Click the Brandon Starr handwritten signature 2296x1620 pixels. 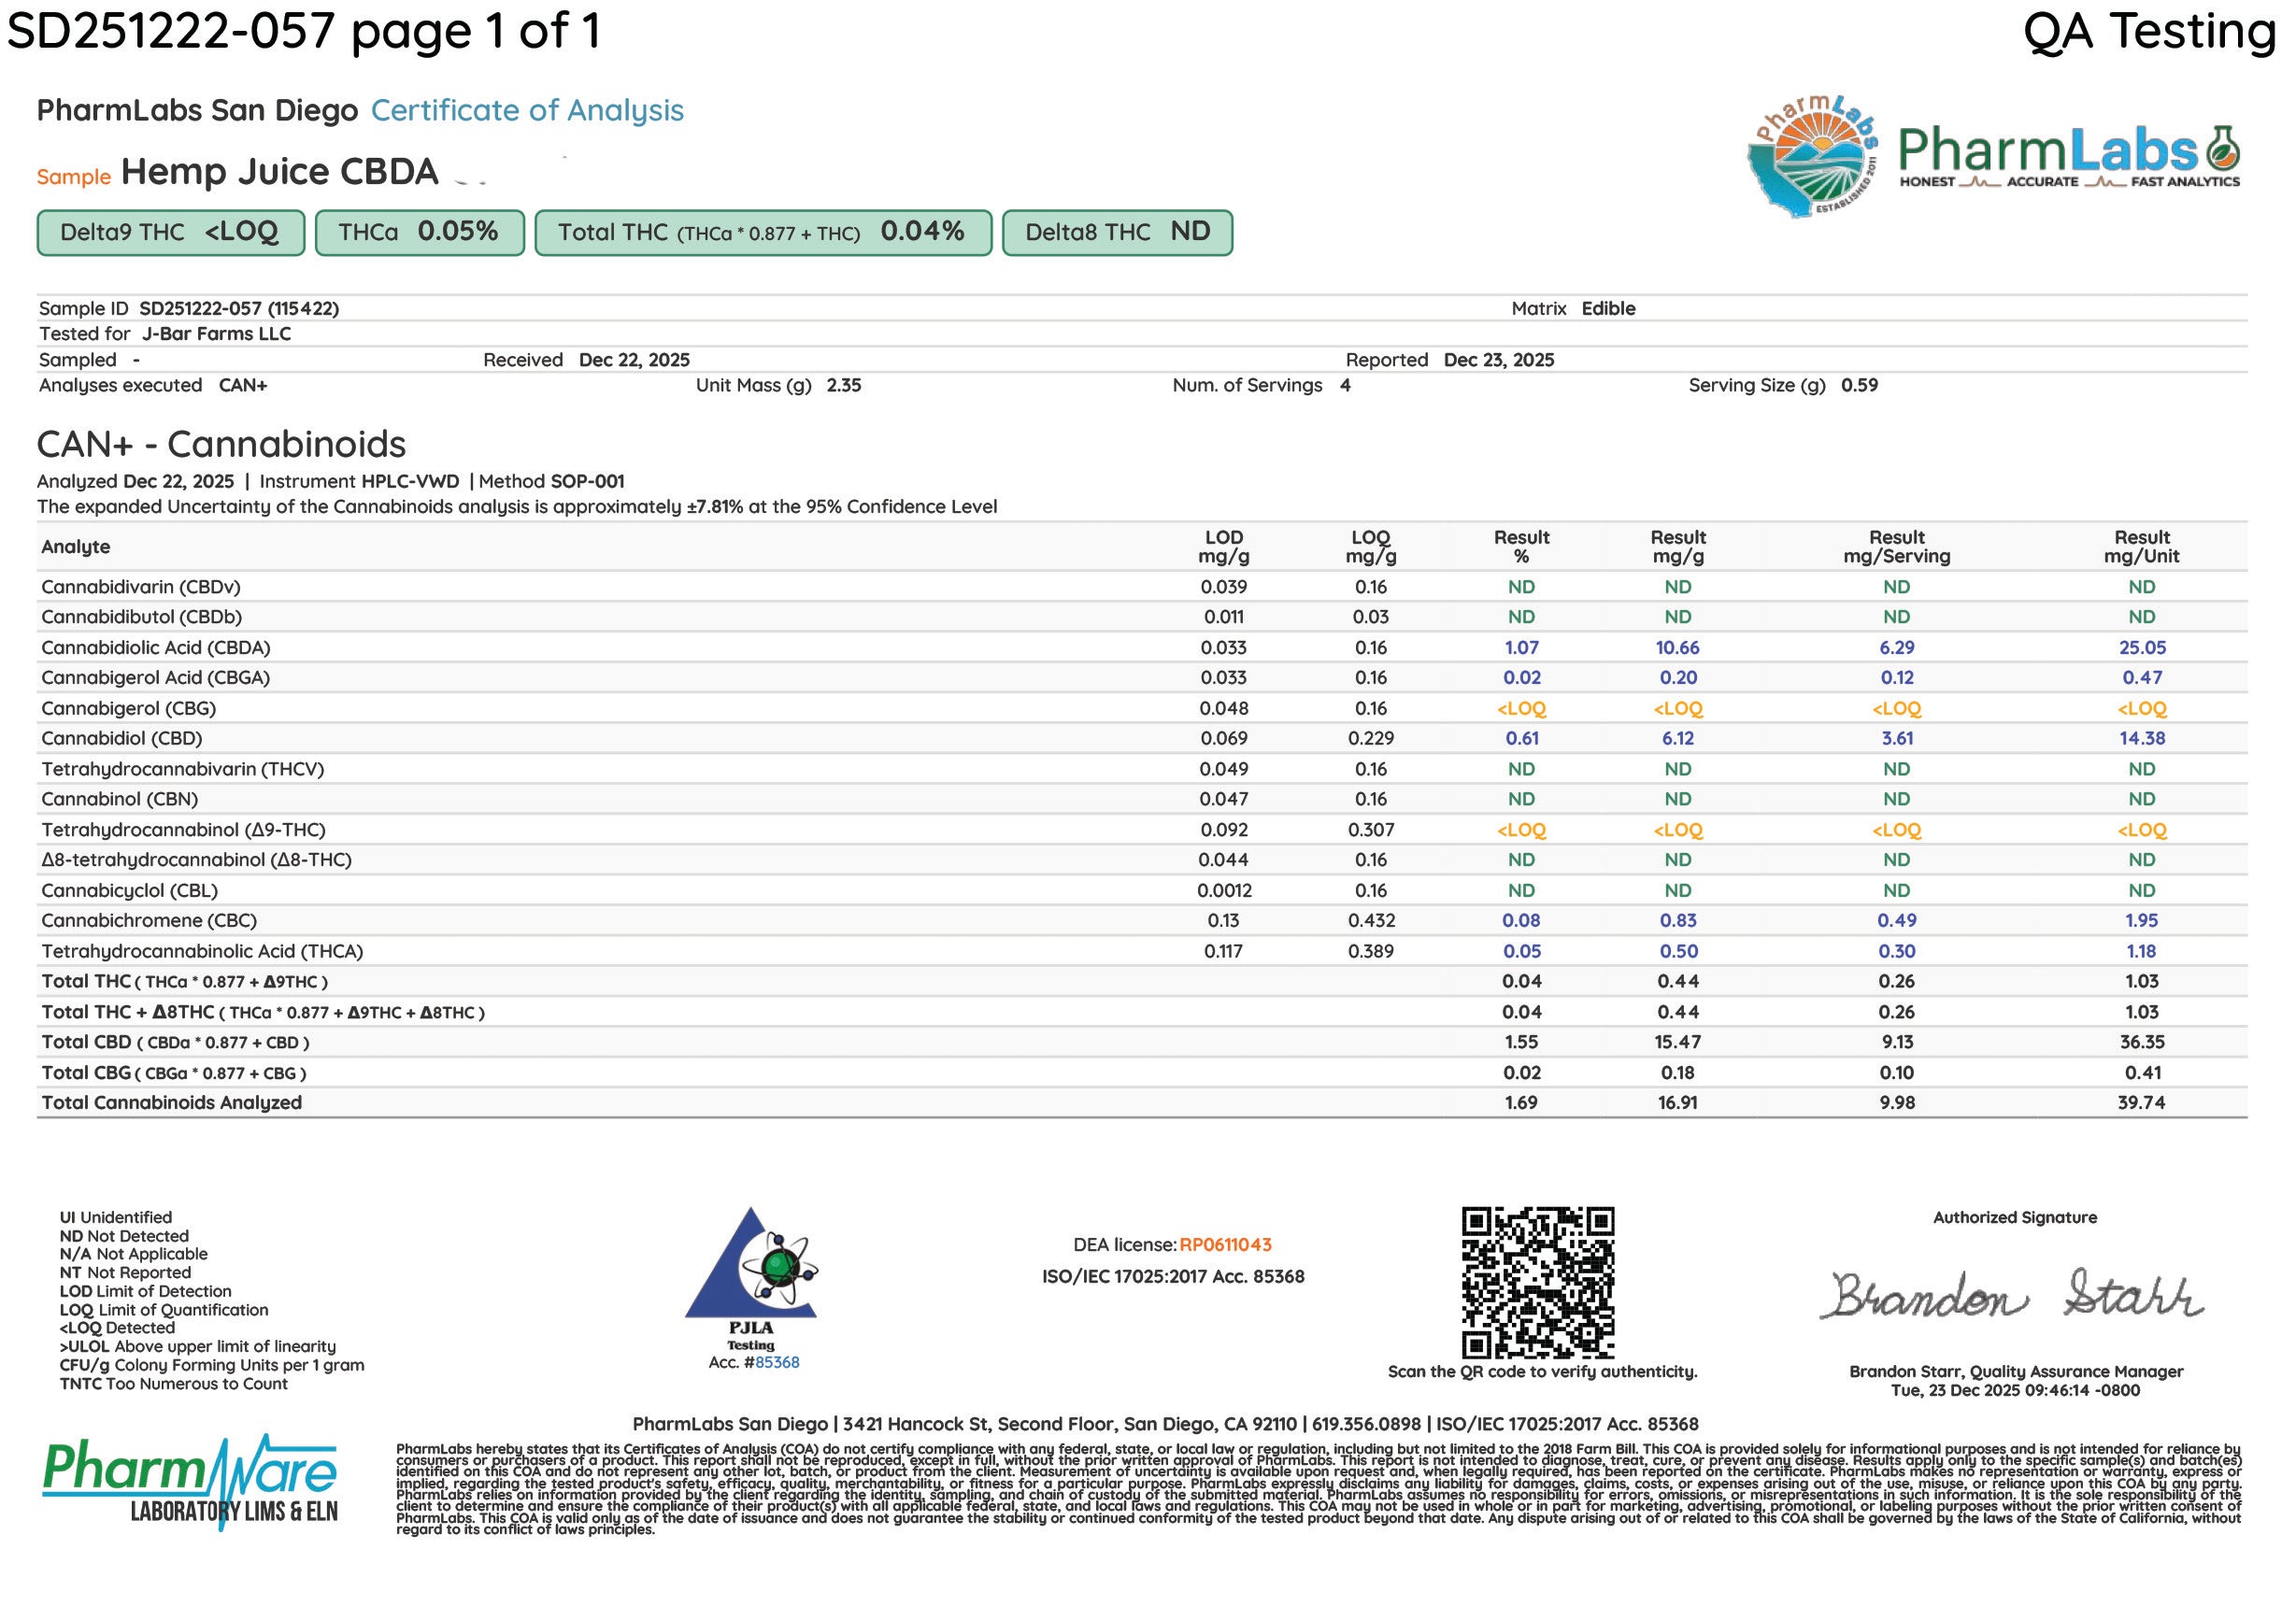pyautogui.click(x=2012, y=1295)
